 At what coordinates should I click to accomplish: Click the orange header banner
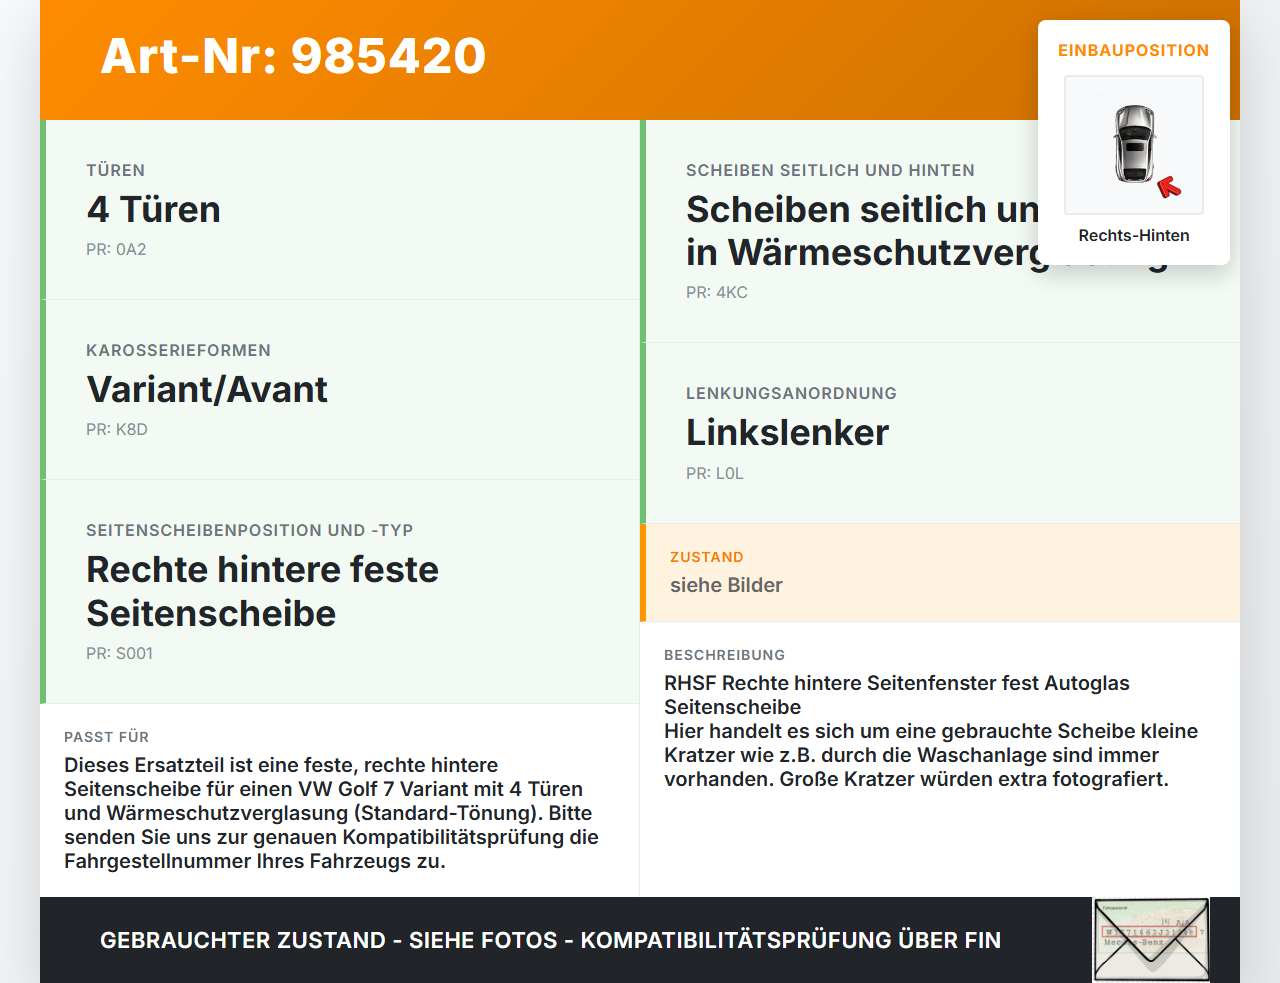(640, 57)
